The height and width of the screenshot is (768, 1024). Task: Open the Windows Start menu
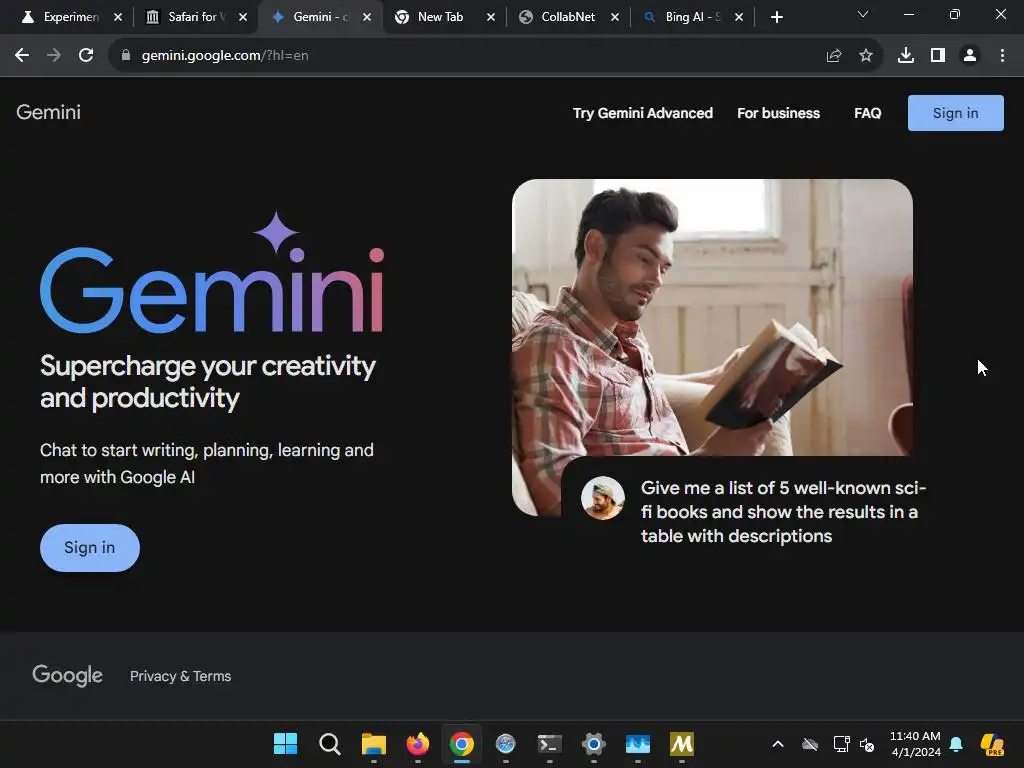tap(285, 744)
